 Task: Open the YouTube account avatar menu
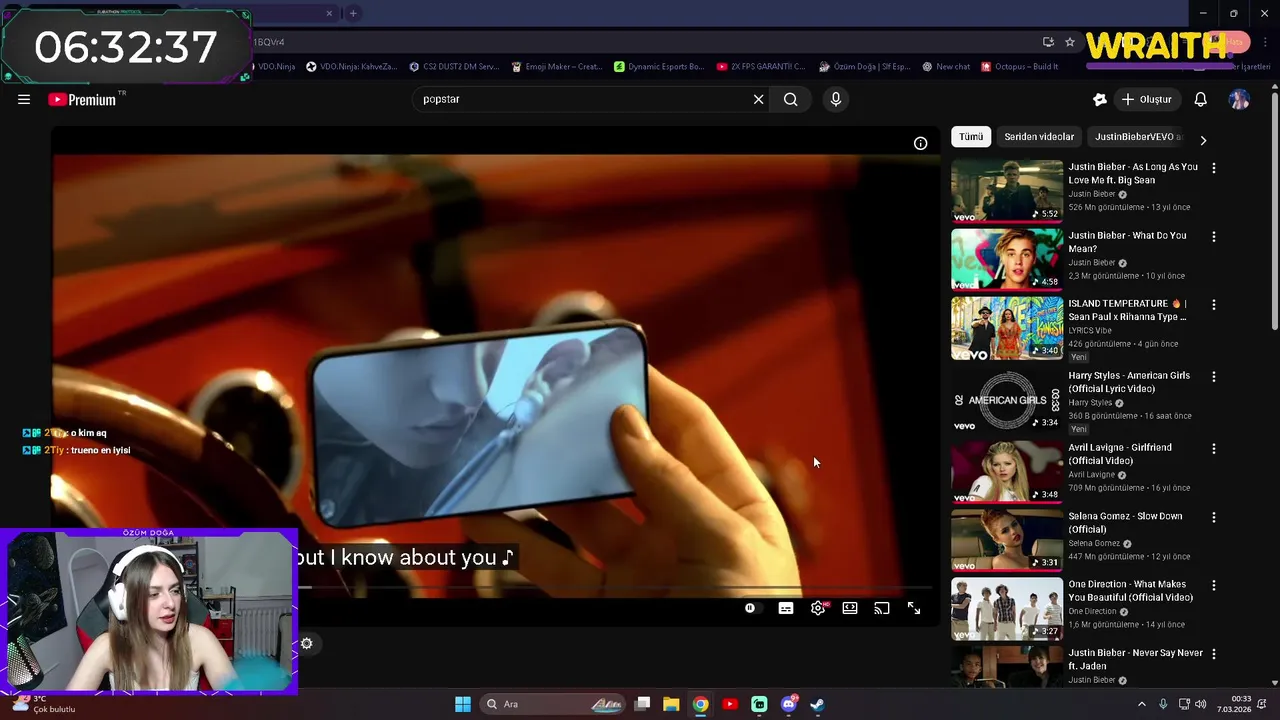click(x=1239, y=99)
